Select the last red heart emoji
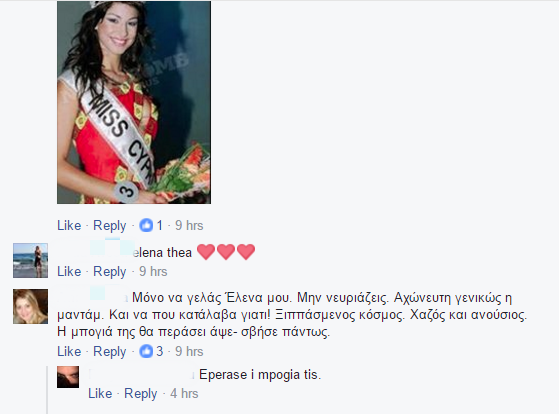 246,252
